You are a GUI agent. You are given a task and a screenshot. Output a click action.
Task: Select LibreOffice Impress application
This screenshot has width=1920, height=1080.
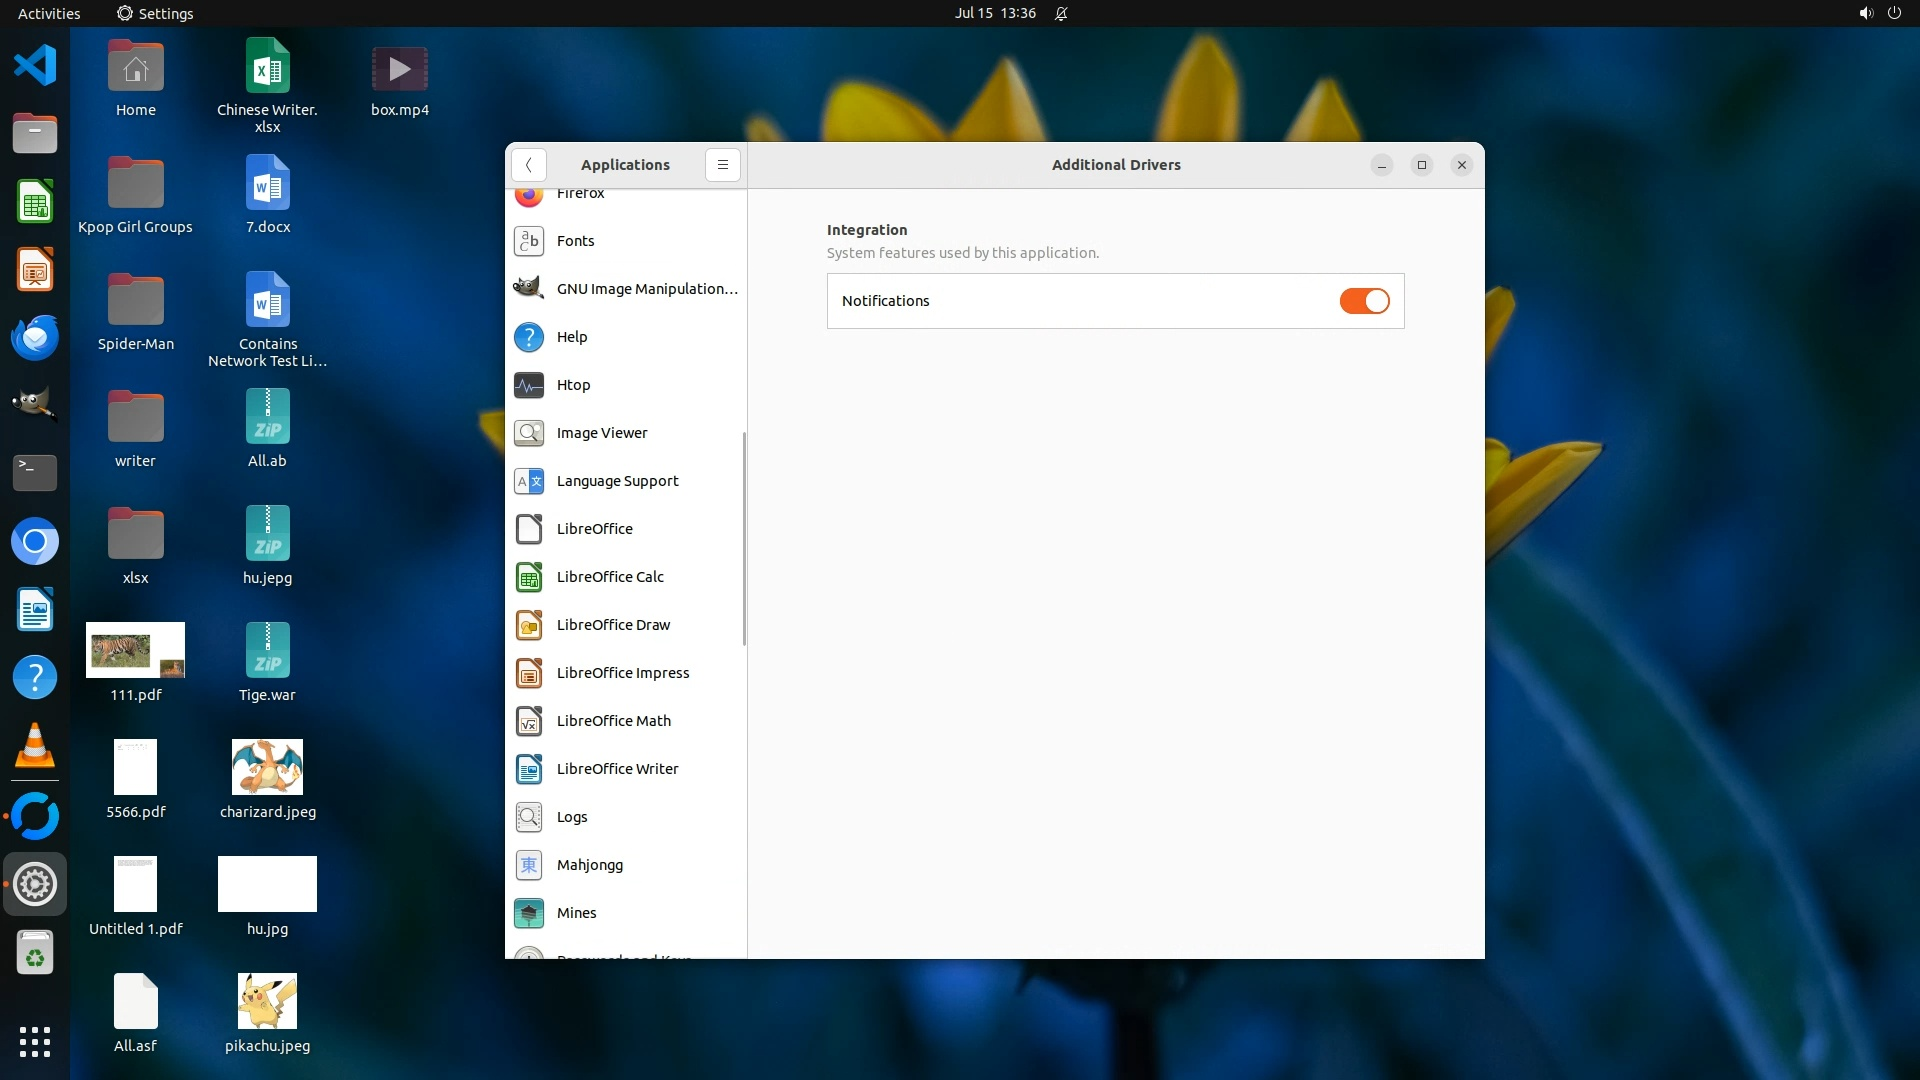click(x=622, y=673)
